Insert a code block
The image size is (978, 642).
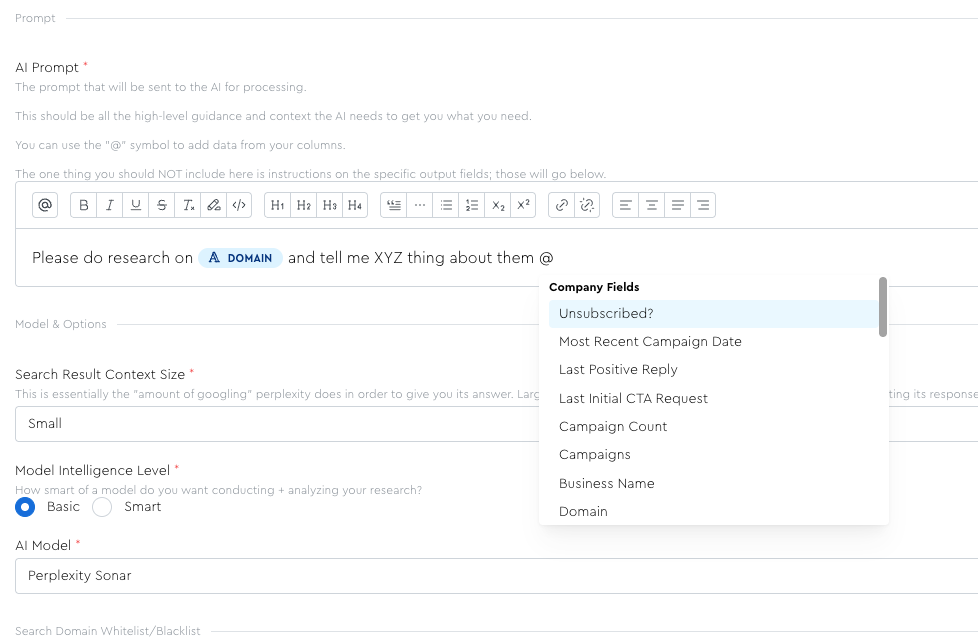(239, 205)
